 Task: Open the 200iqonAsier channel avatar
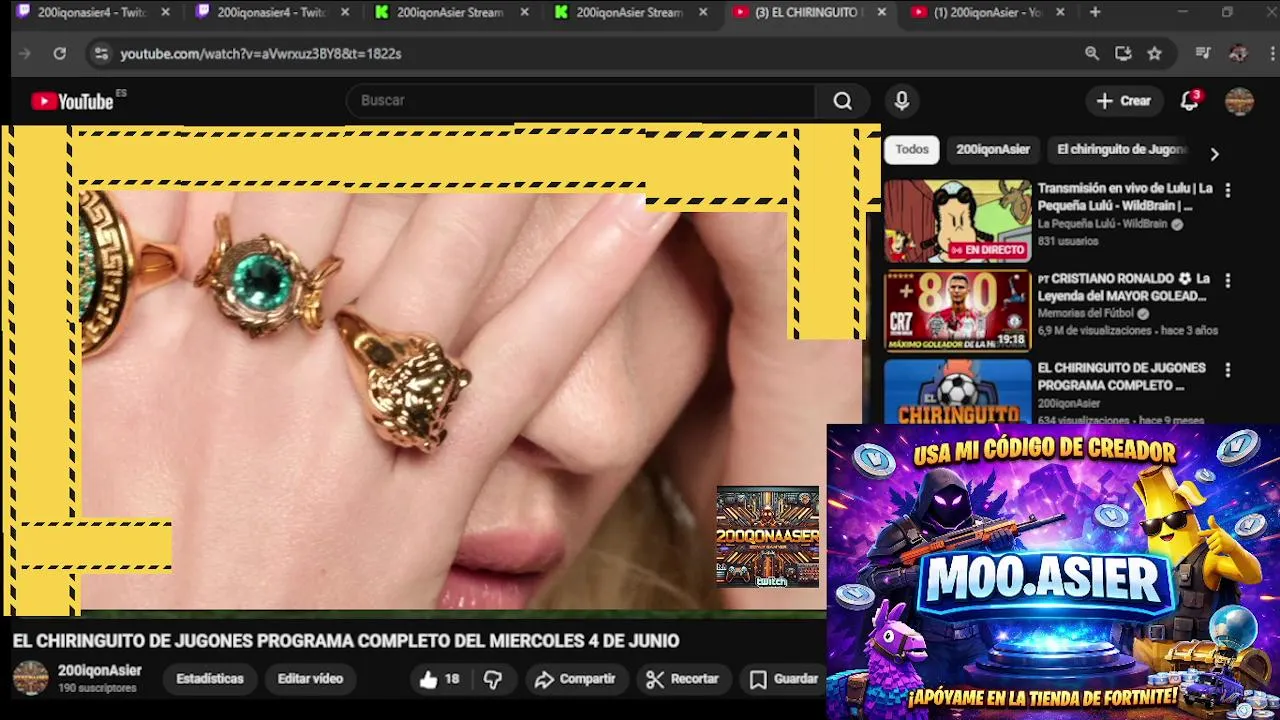[x=30, y=678]
